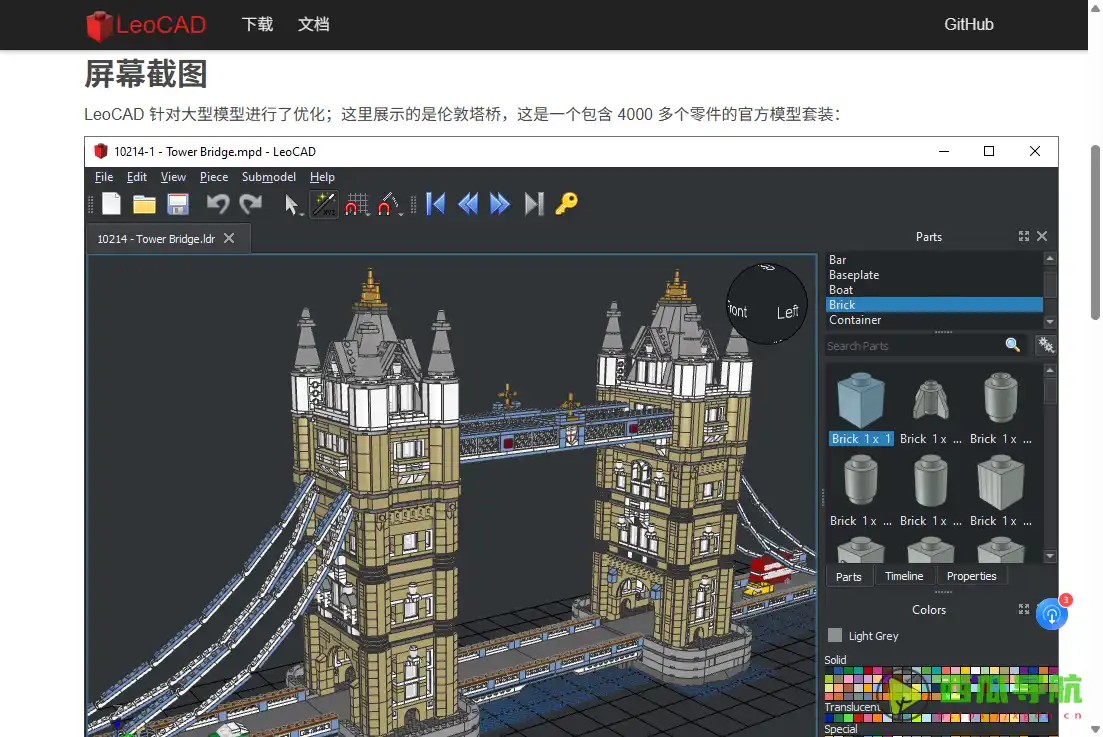Viewport: 1103px width, 737px height.
Task: Open the Edit menu
Action: coord(136,177)
